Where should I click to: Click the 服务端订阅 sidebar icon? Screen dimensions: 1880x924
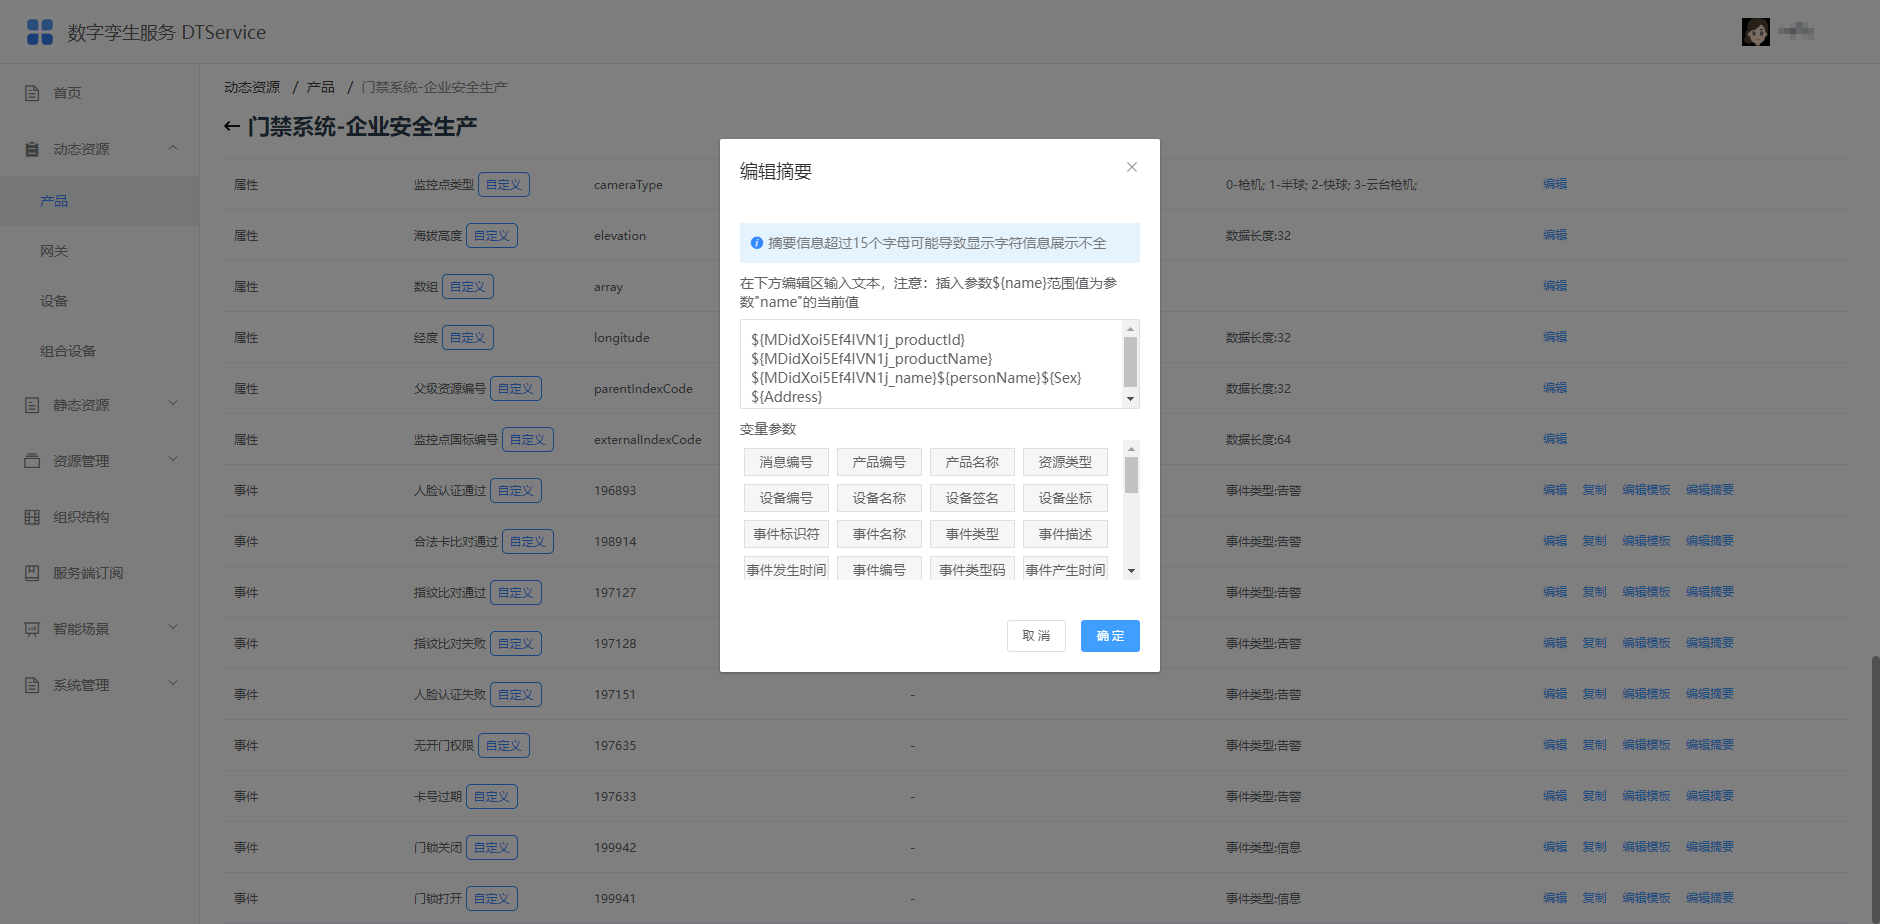coord(32,573)
